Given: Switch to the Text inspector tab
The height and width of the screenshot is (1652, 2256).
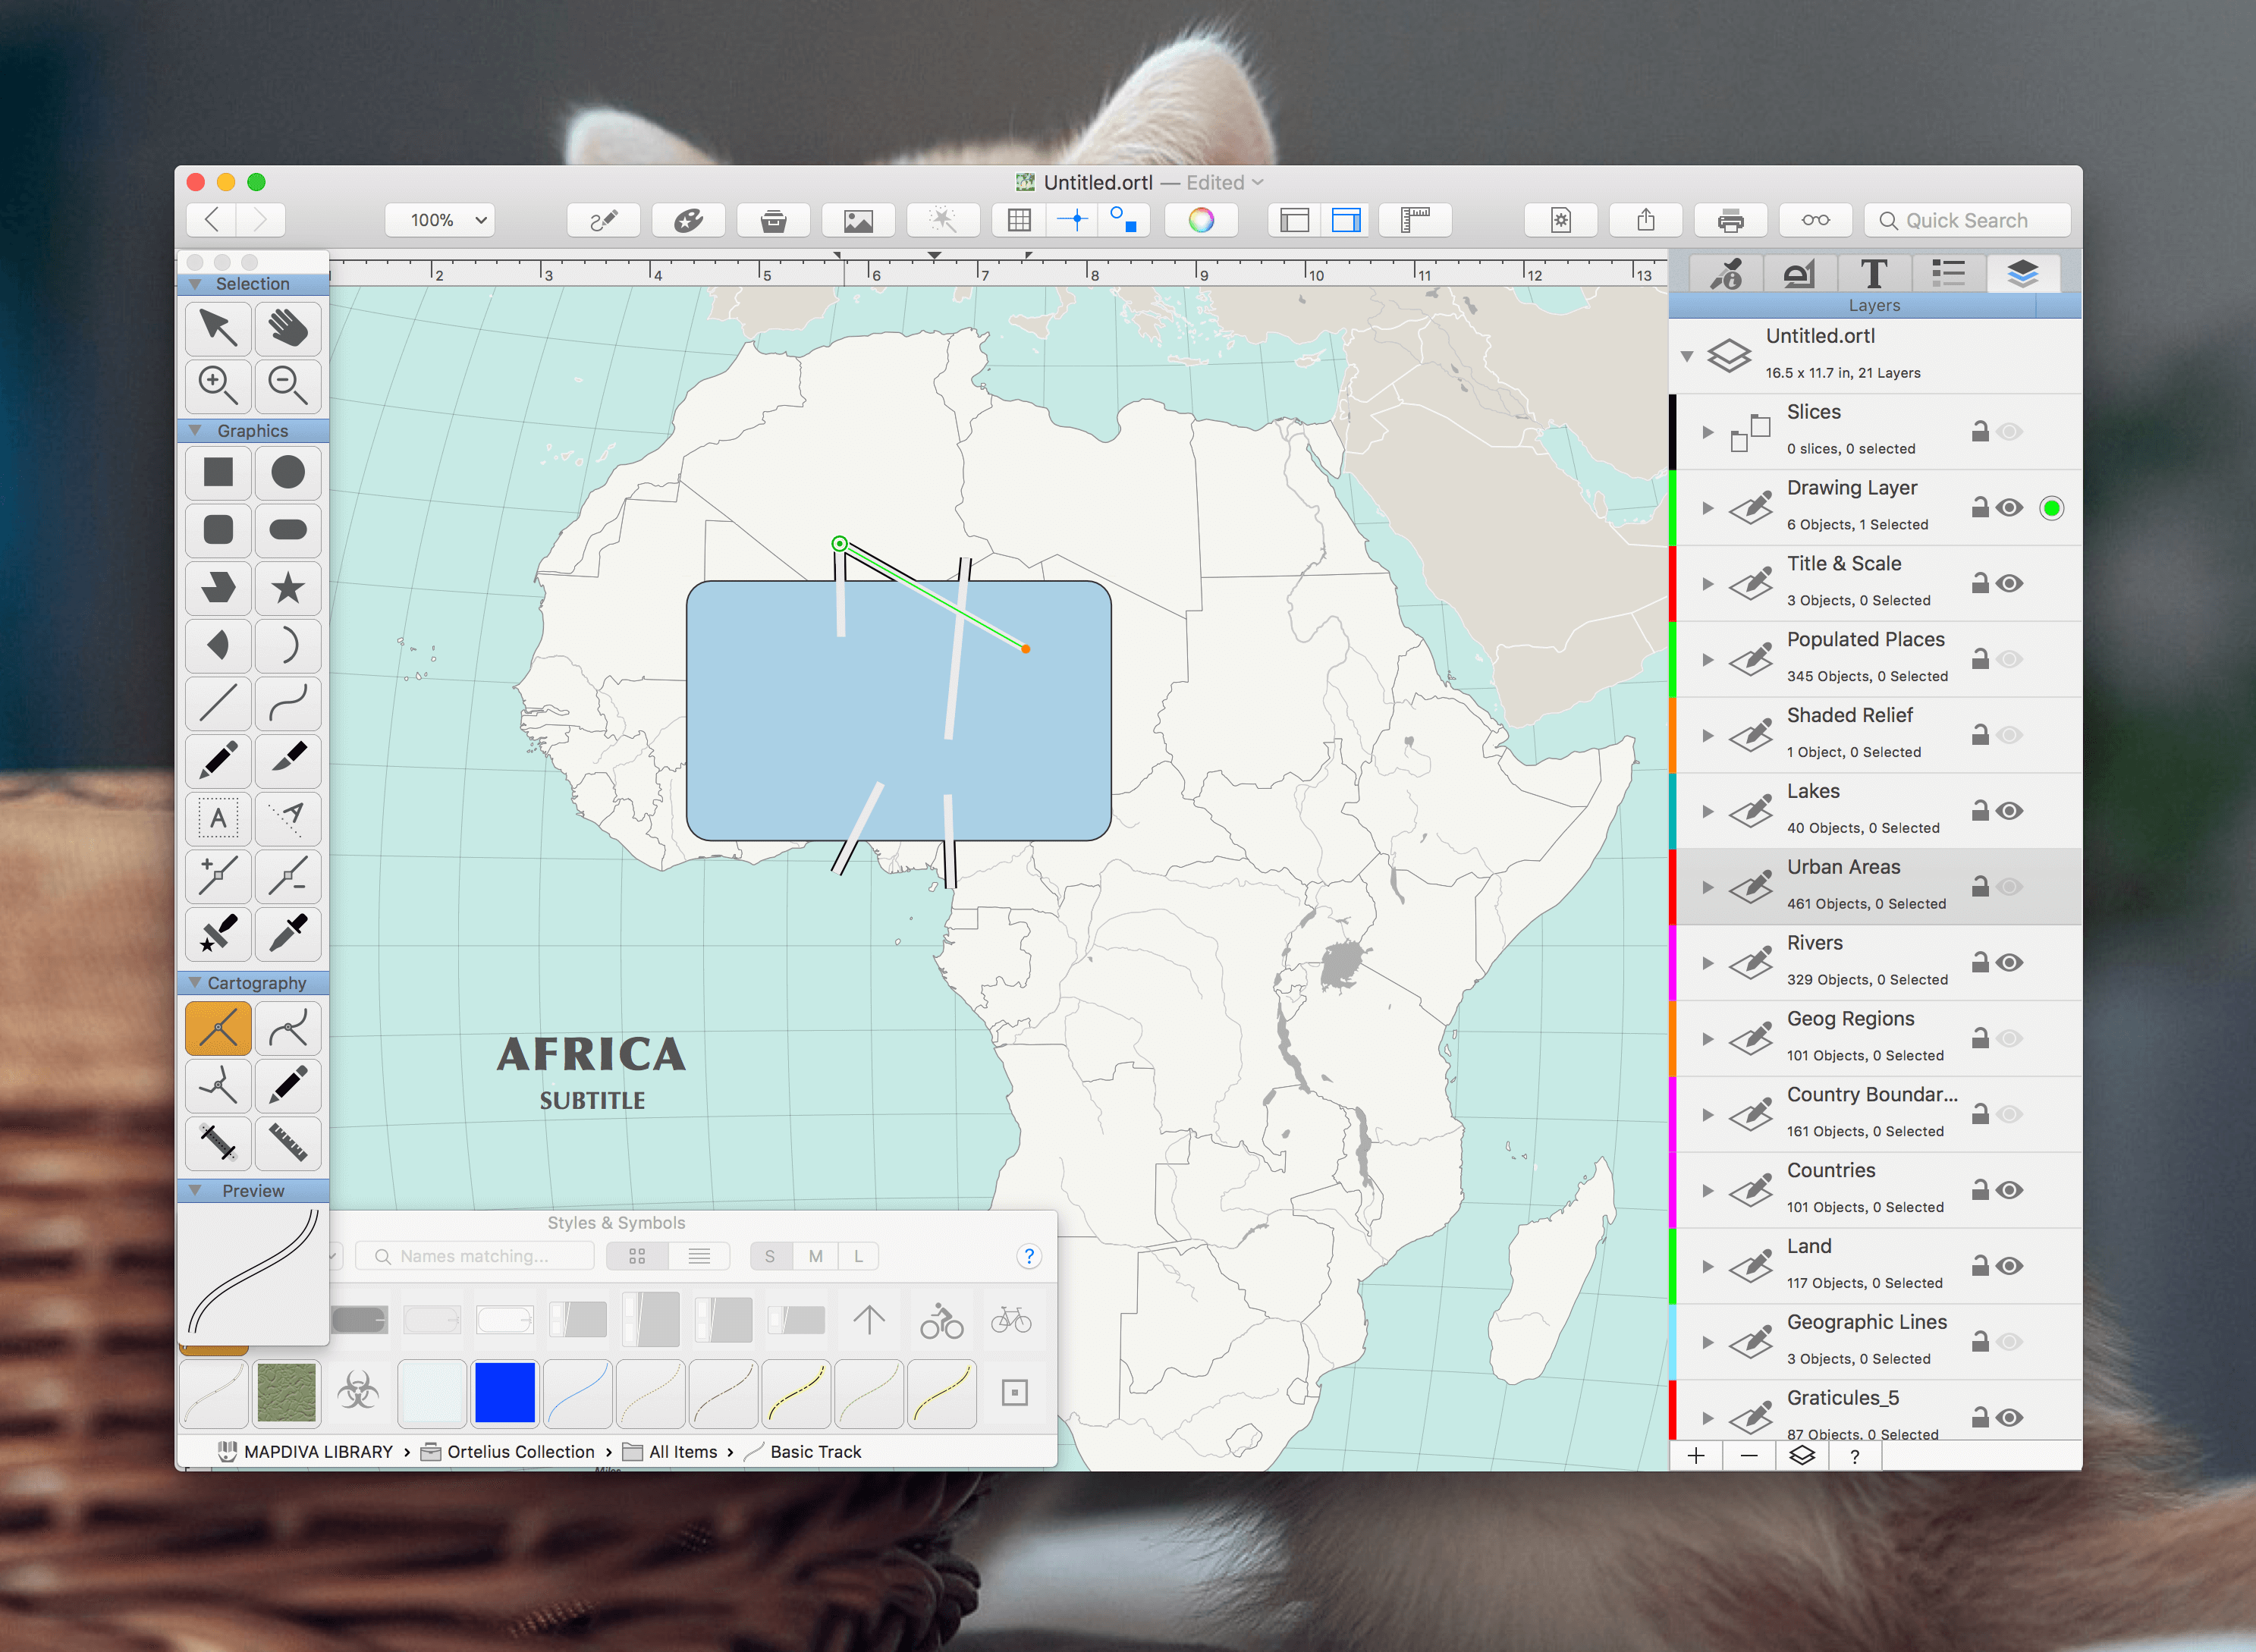Looking at the screenshot, I should (1873, 273).
